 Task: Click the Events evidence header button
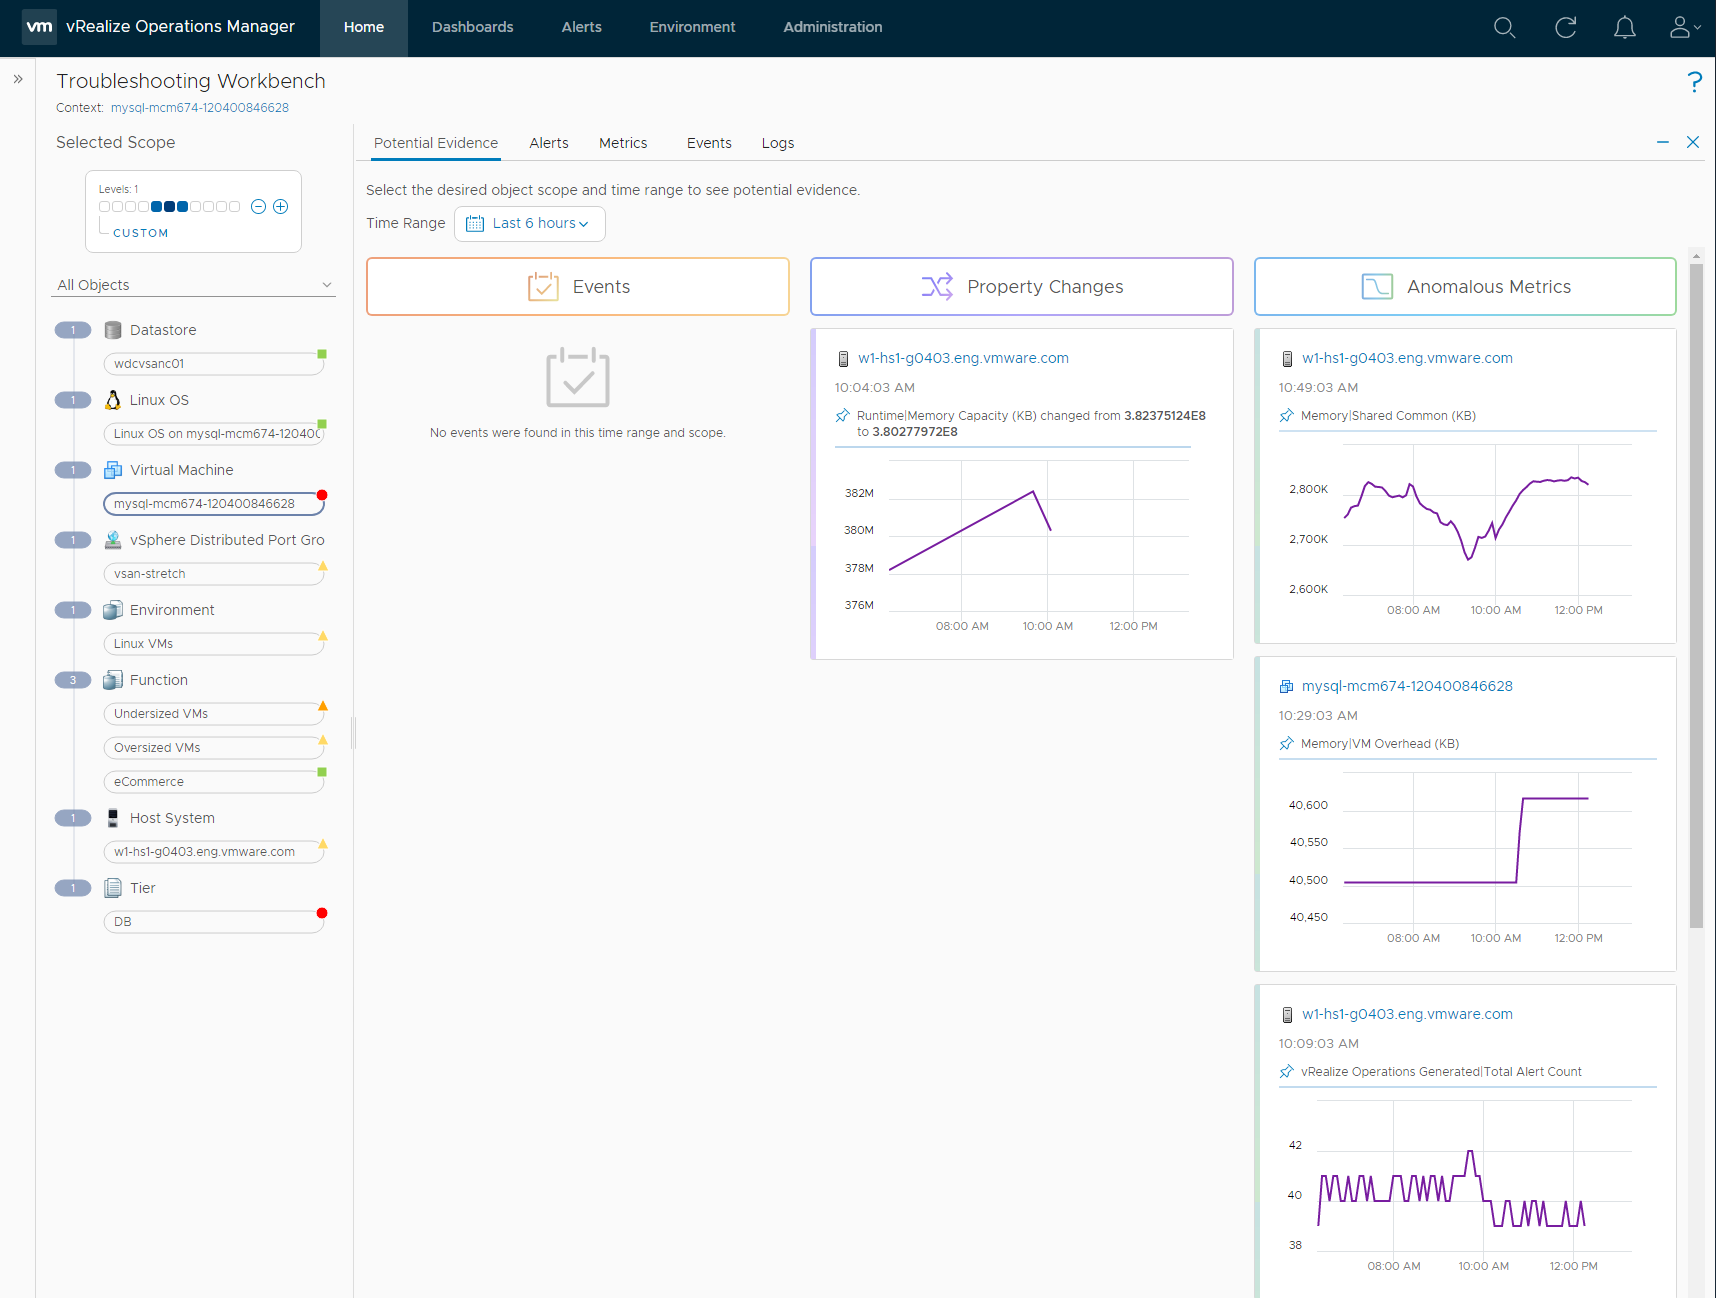tap(578, 287)
